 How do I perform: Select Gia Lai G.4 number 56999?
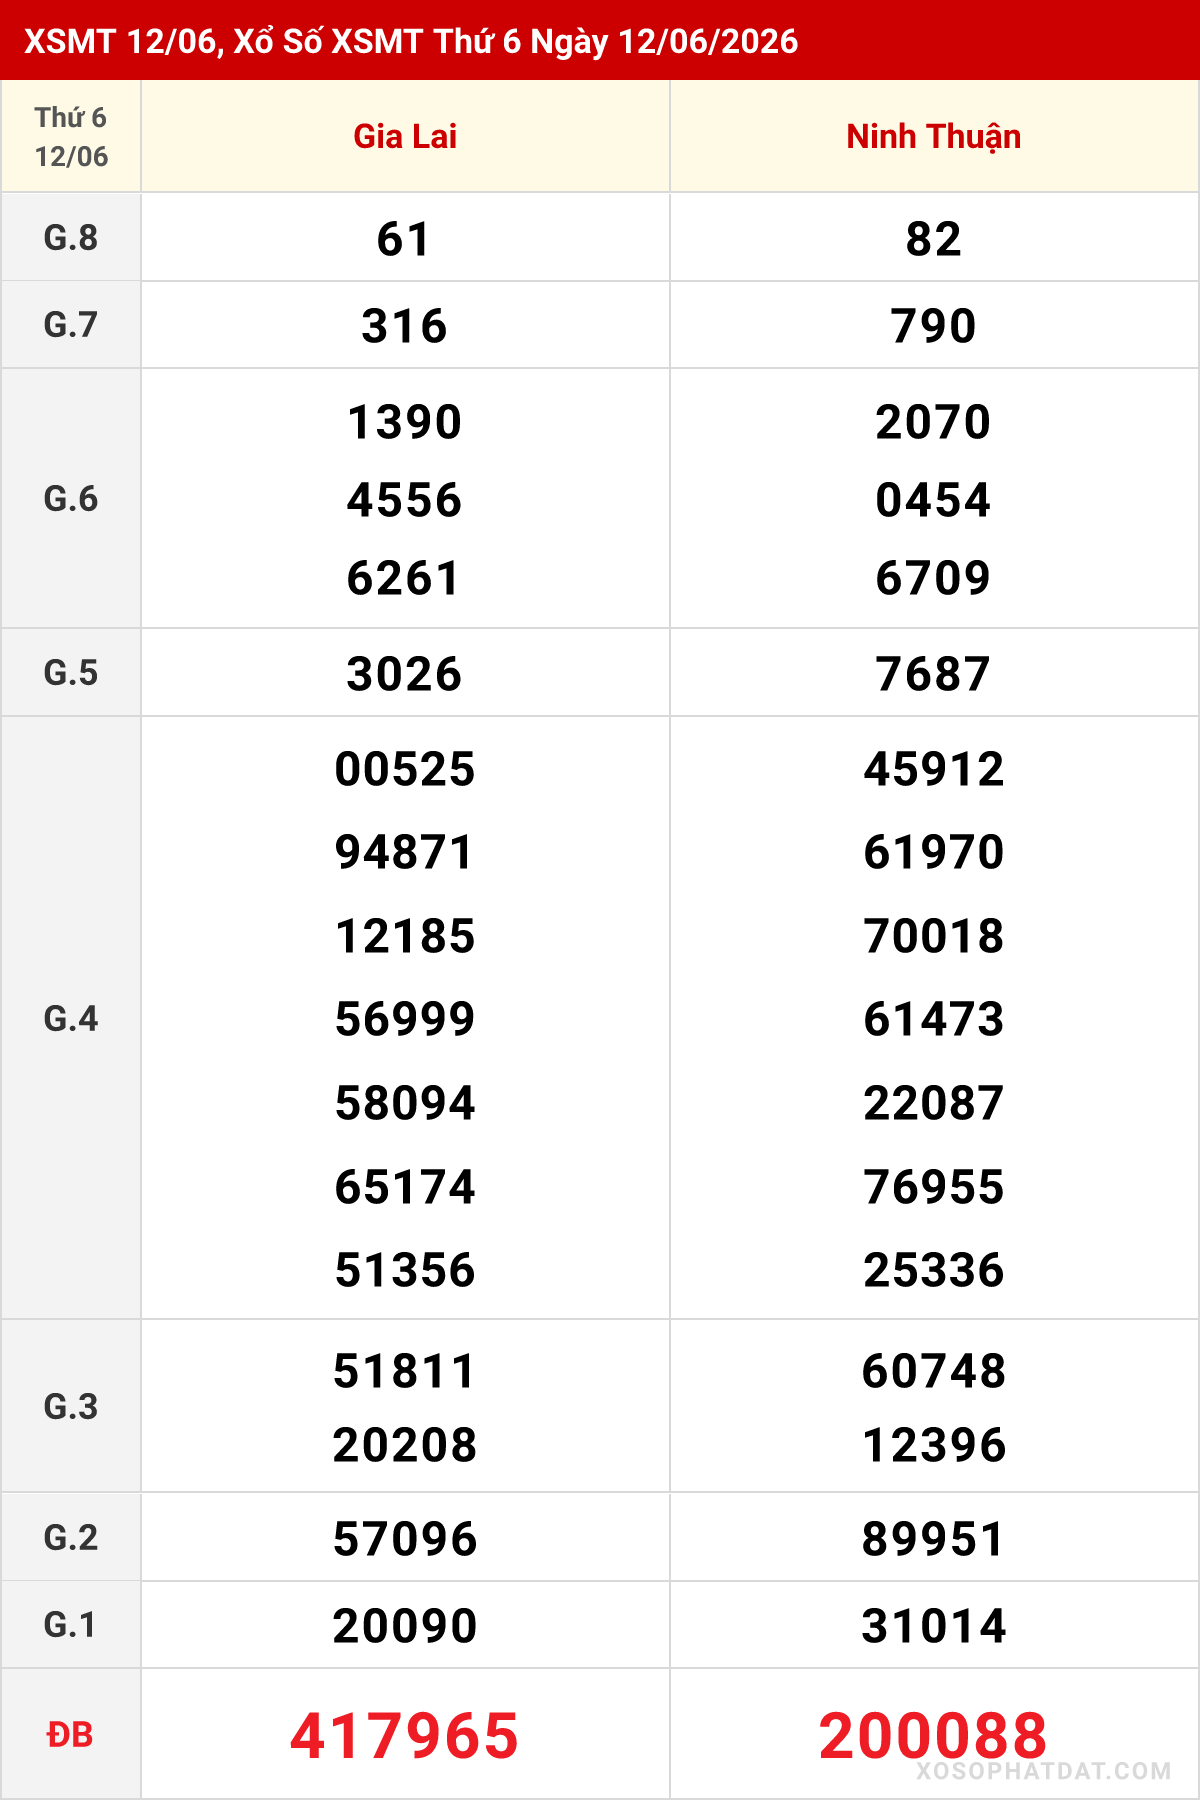(405, 1019)
